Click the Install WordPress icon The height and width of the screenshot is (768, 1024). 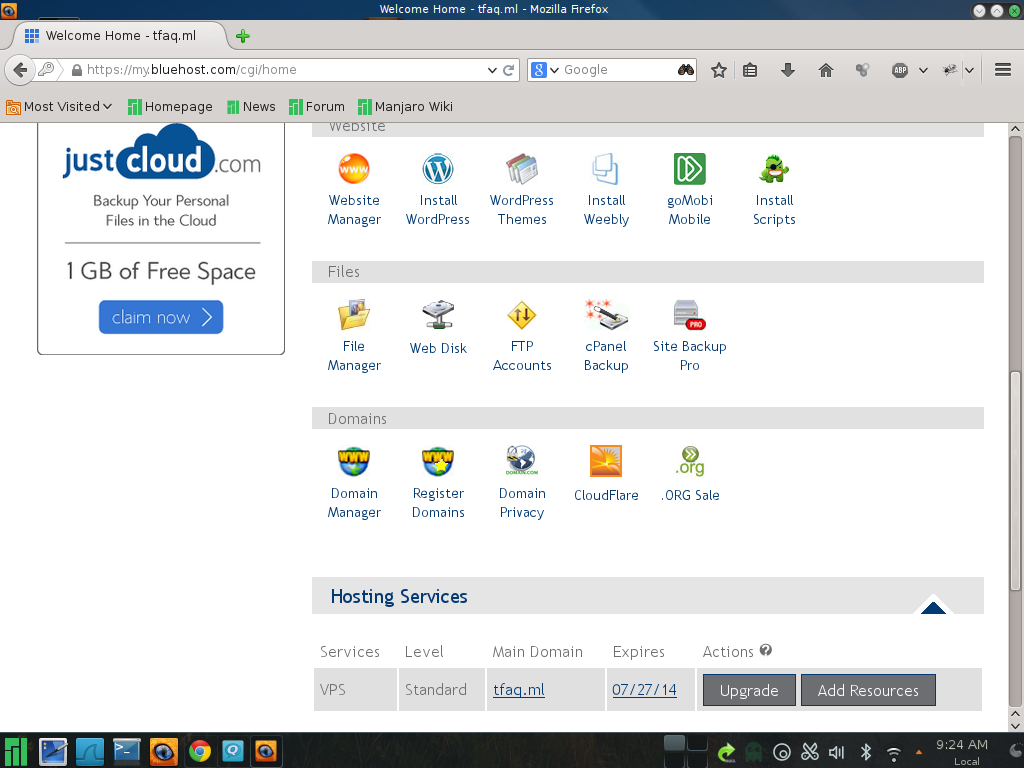click(x=438, y=170)
